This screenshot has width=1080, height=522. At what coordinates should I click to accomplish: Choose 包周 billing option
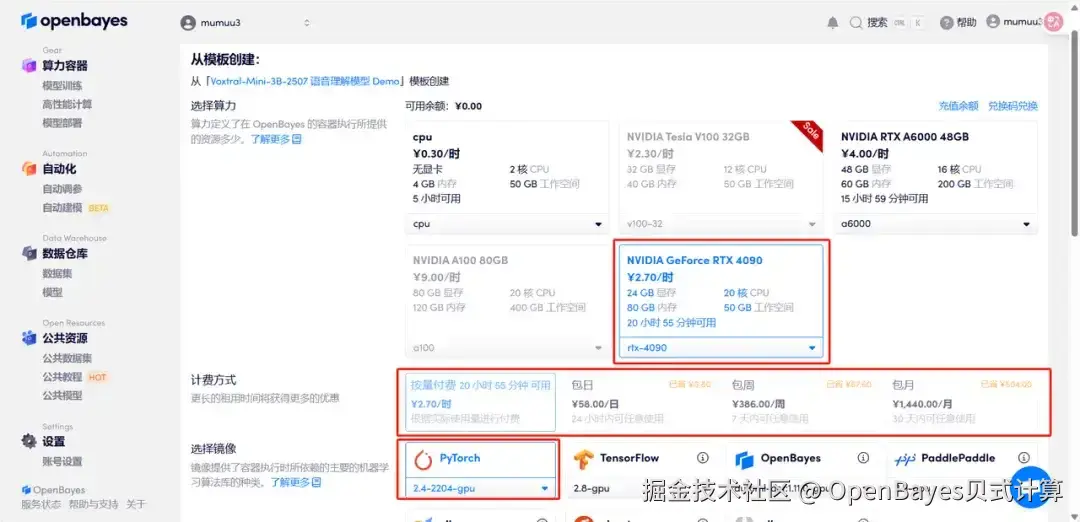(801, 403)
